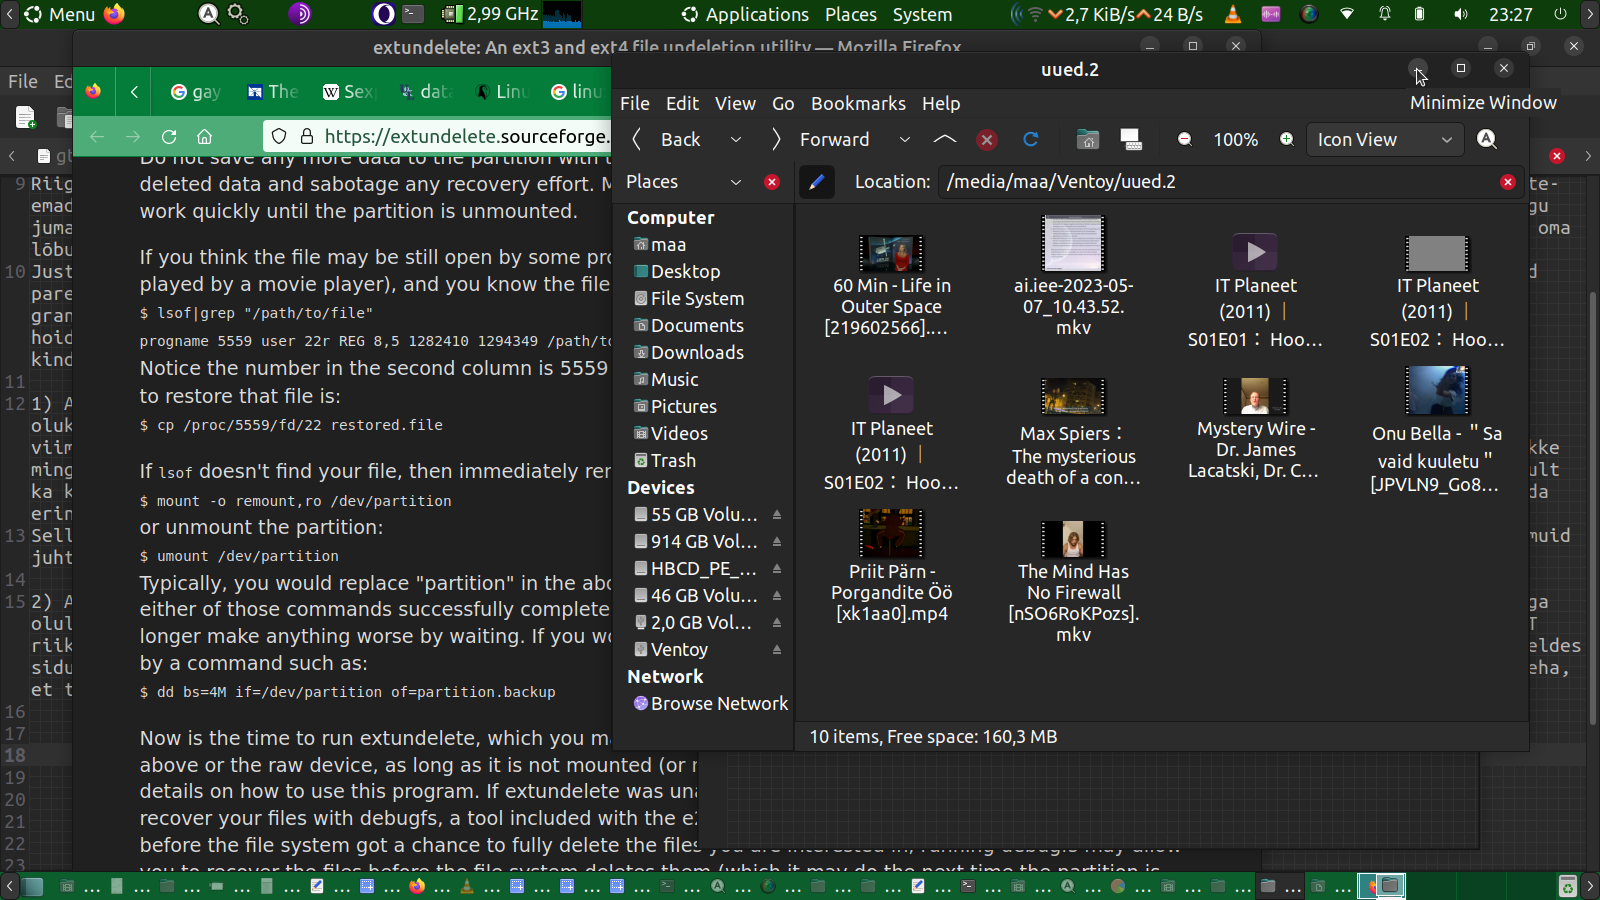Open the Go menu
This screenshot has width=1600, height=900.
[x=783, y=104]
